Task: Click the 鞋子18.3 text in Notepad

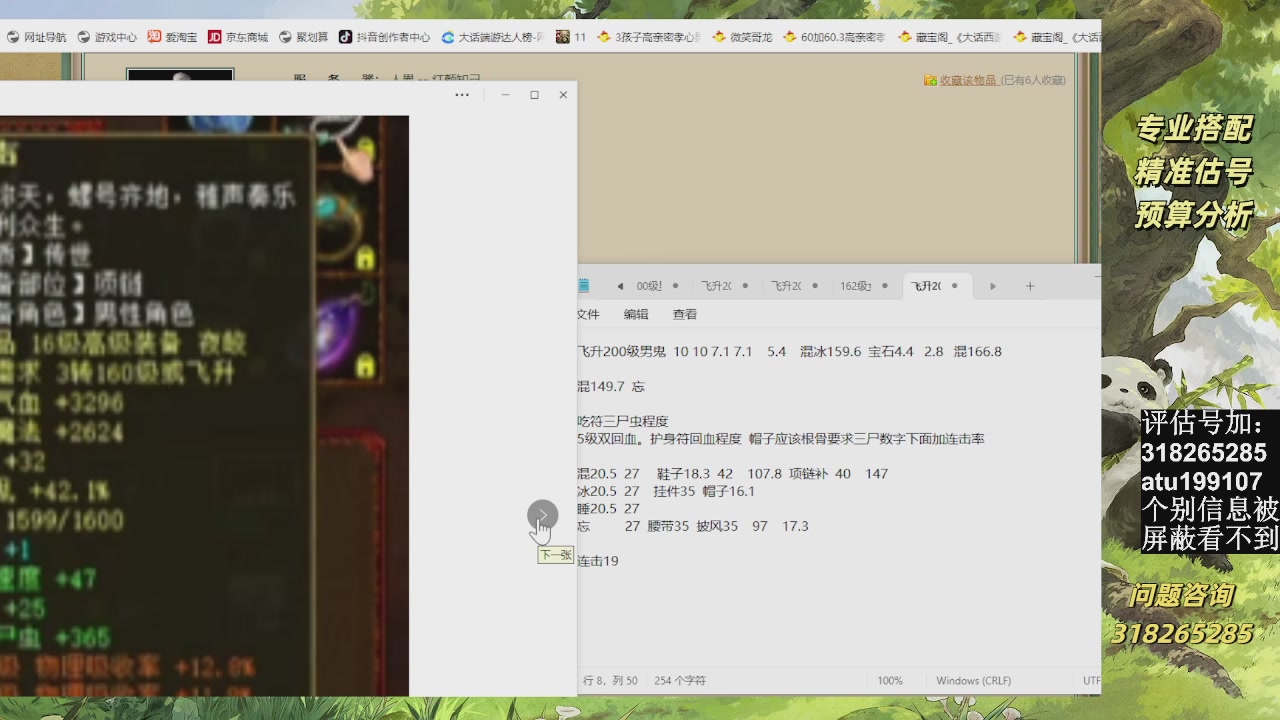Action: [x=684, y=474]
